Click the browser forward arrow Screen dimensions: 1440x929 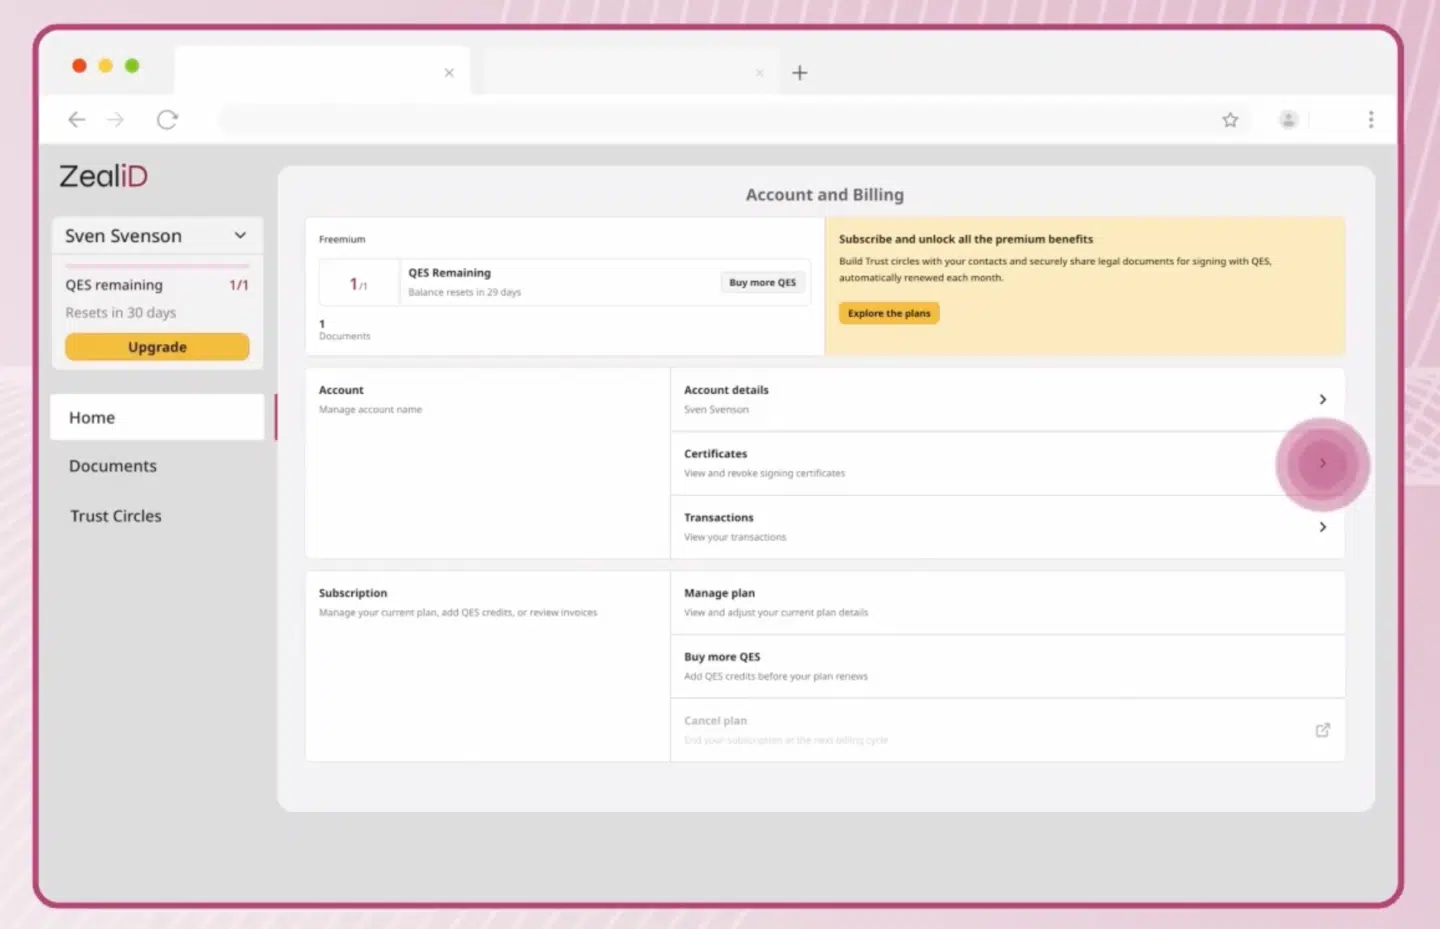click(x=115, y=120)
